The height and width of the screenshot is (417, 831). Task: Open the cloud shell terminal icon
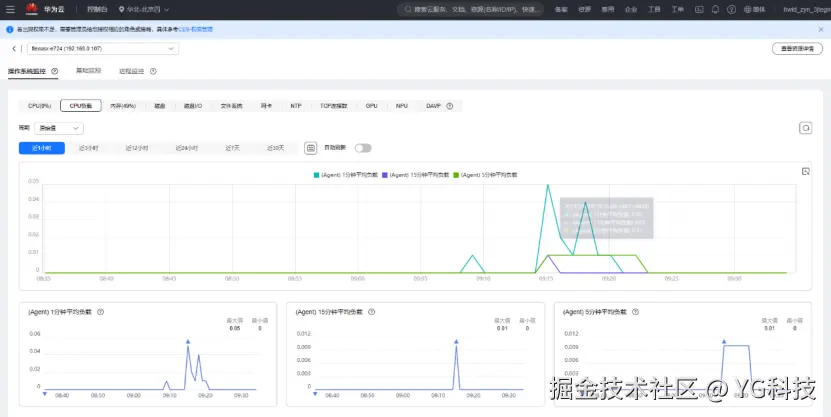(699, 10)
